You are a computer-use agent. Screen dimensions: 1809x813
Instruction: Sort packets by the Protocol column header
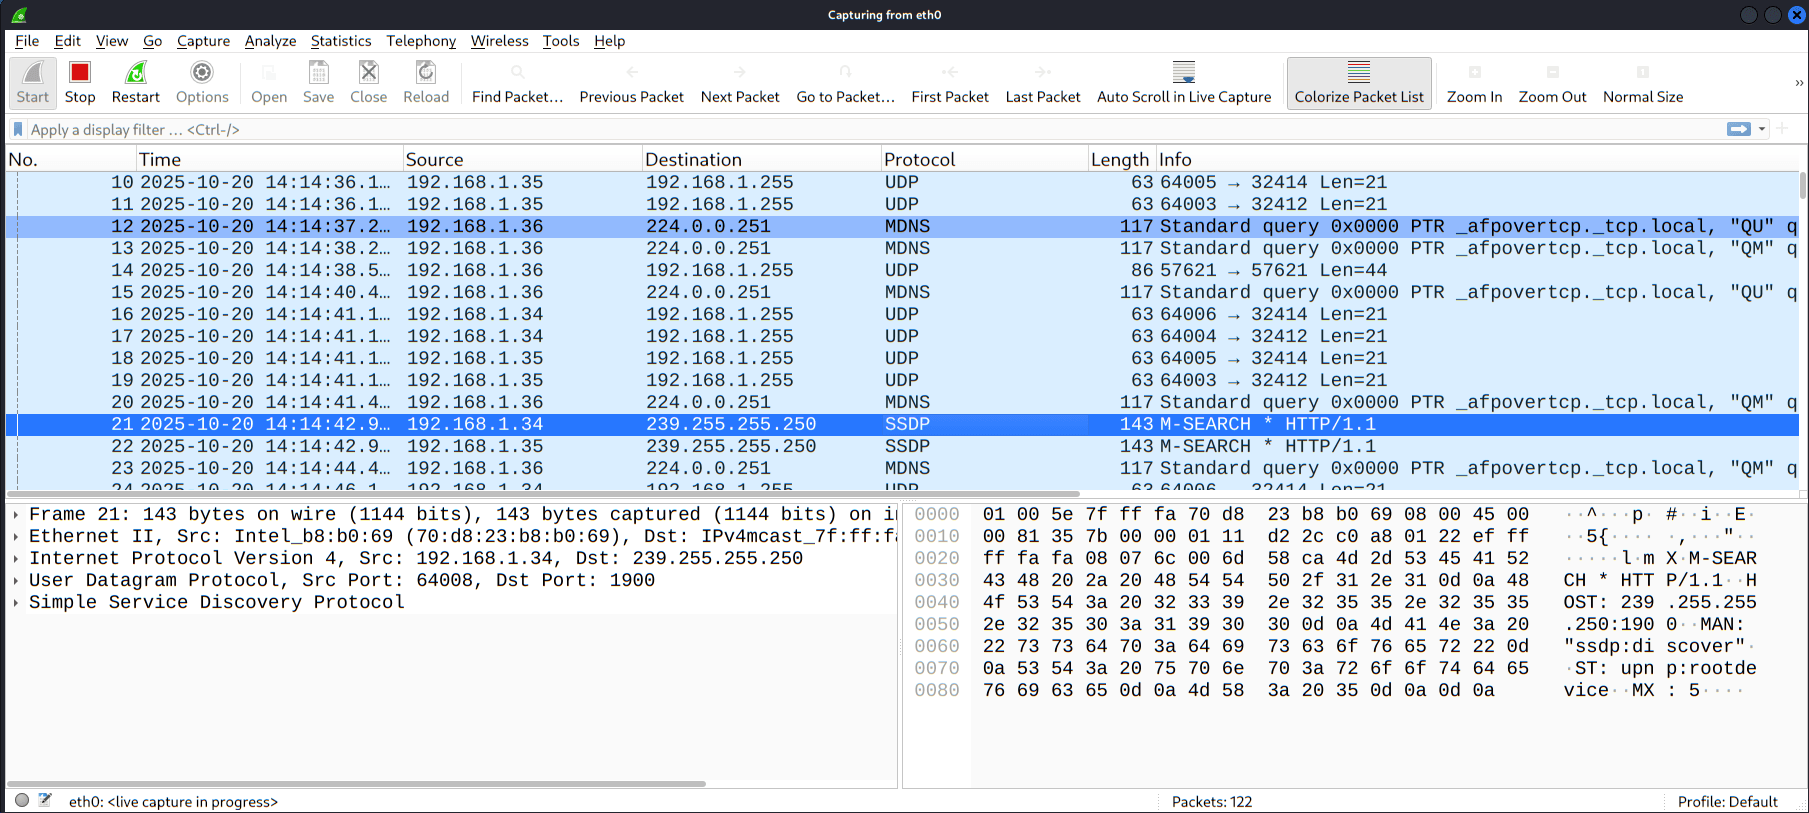[x=919, y=159]
